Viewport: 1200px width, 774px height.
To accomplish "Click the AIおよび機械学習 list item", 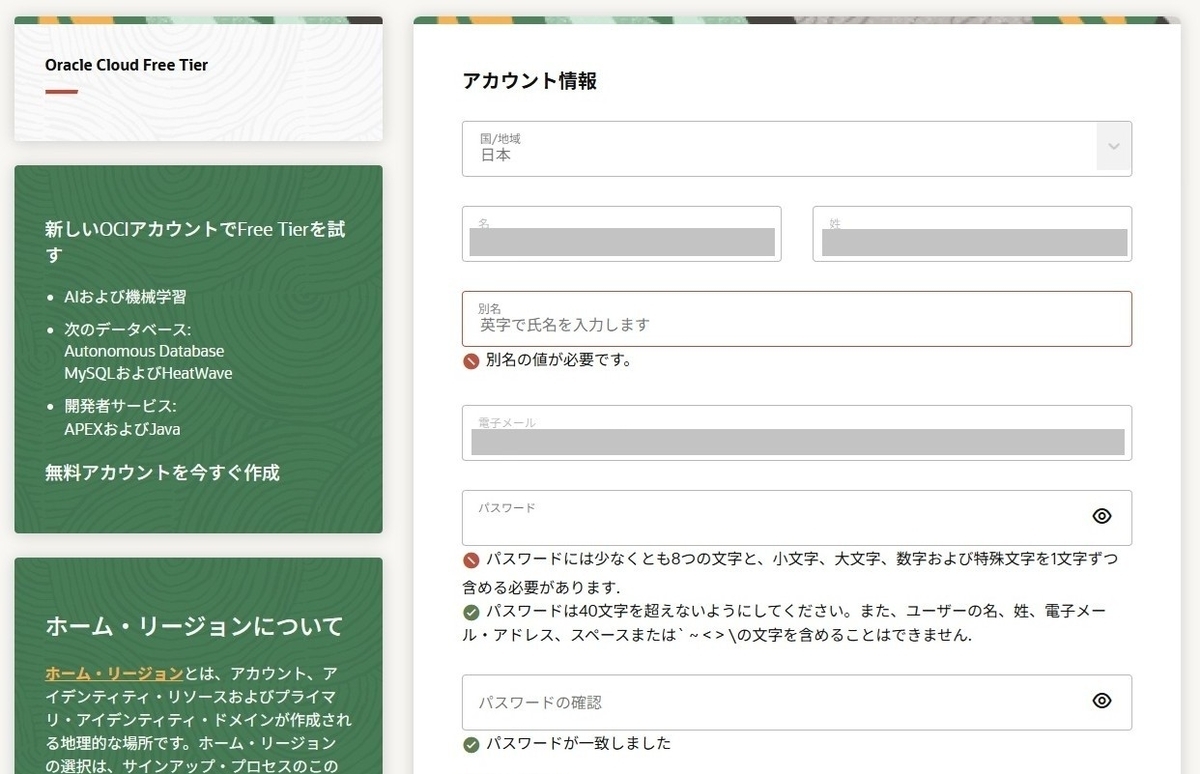I will point(125,297).
